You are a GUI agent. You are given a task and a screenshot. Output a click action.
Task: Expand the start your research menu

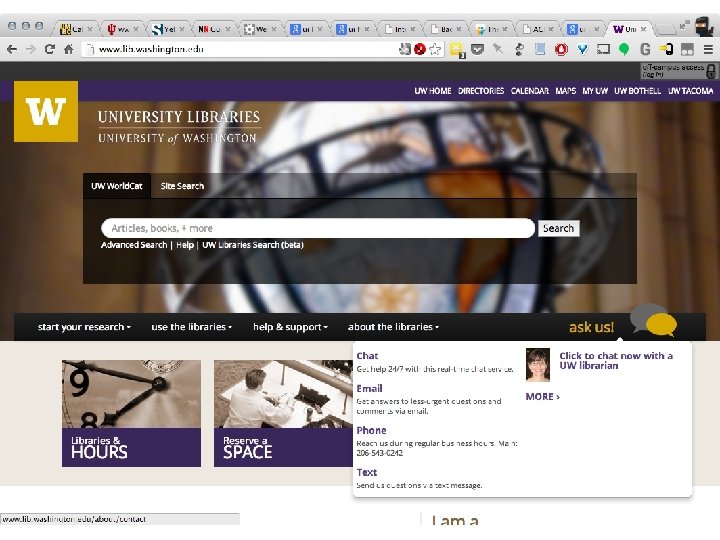(84, 327)
